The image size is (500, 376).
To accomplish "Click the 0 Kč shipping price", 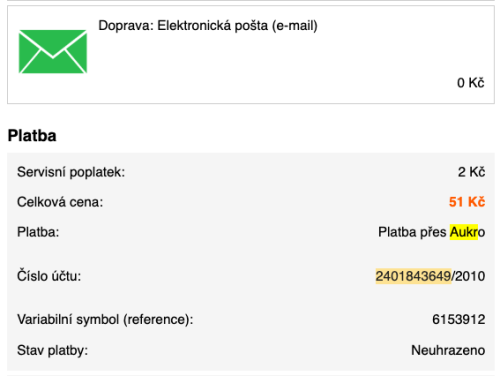I will pyautogui.click(x=470, y=83).
